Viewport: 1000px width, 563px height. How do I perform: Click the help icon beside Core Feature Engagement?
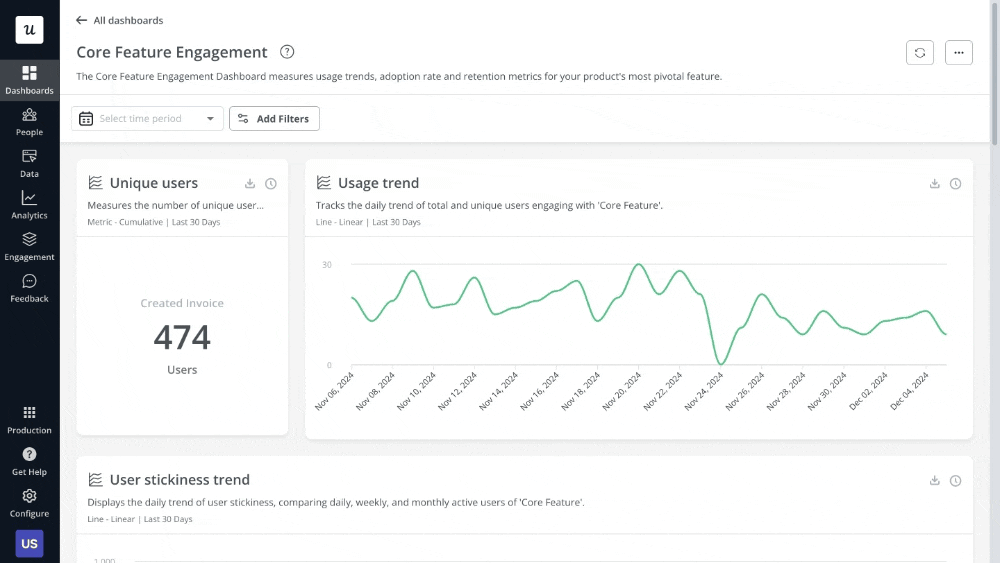[287, 52]
